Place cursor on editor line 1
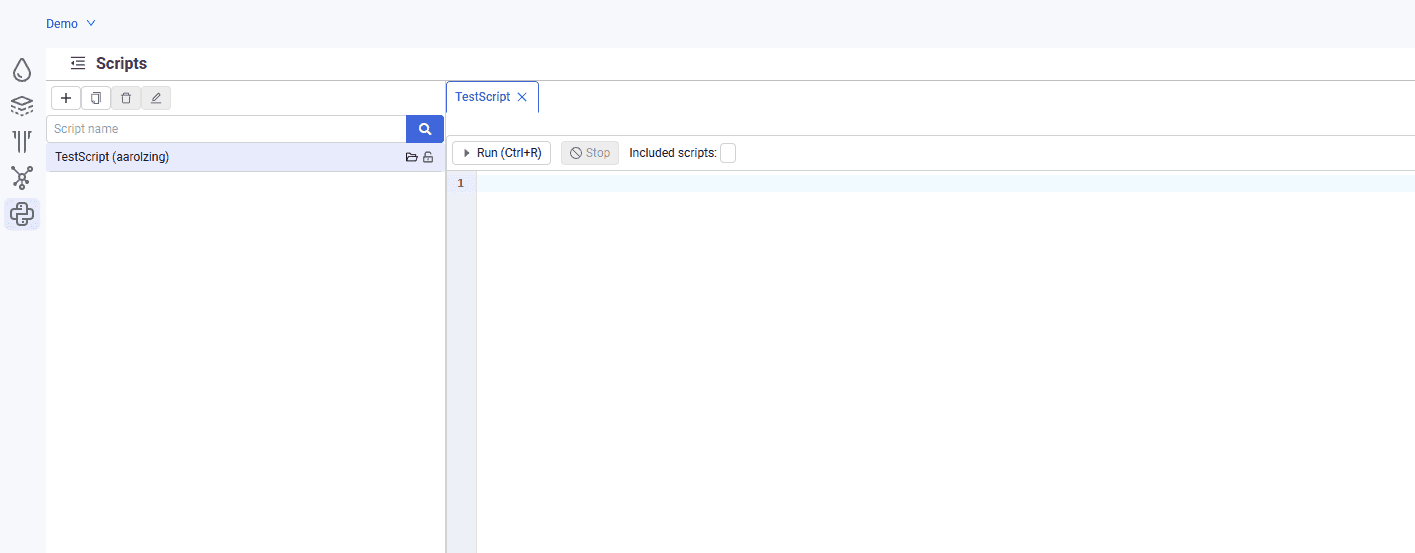 [945, 183]
